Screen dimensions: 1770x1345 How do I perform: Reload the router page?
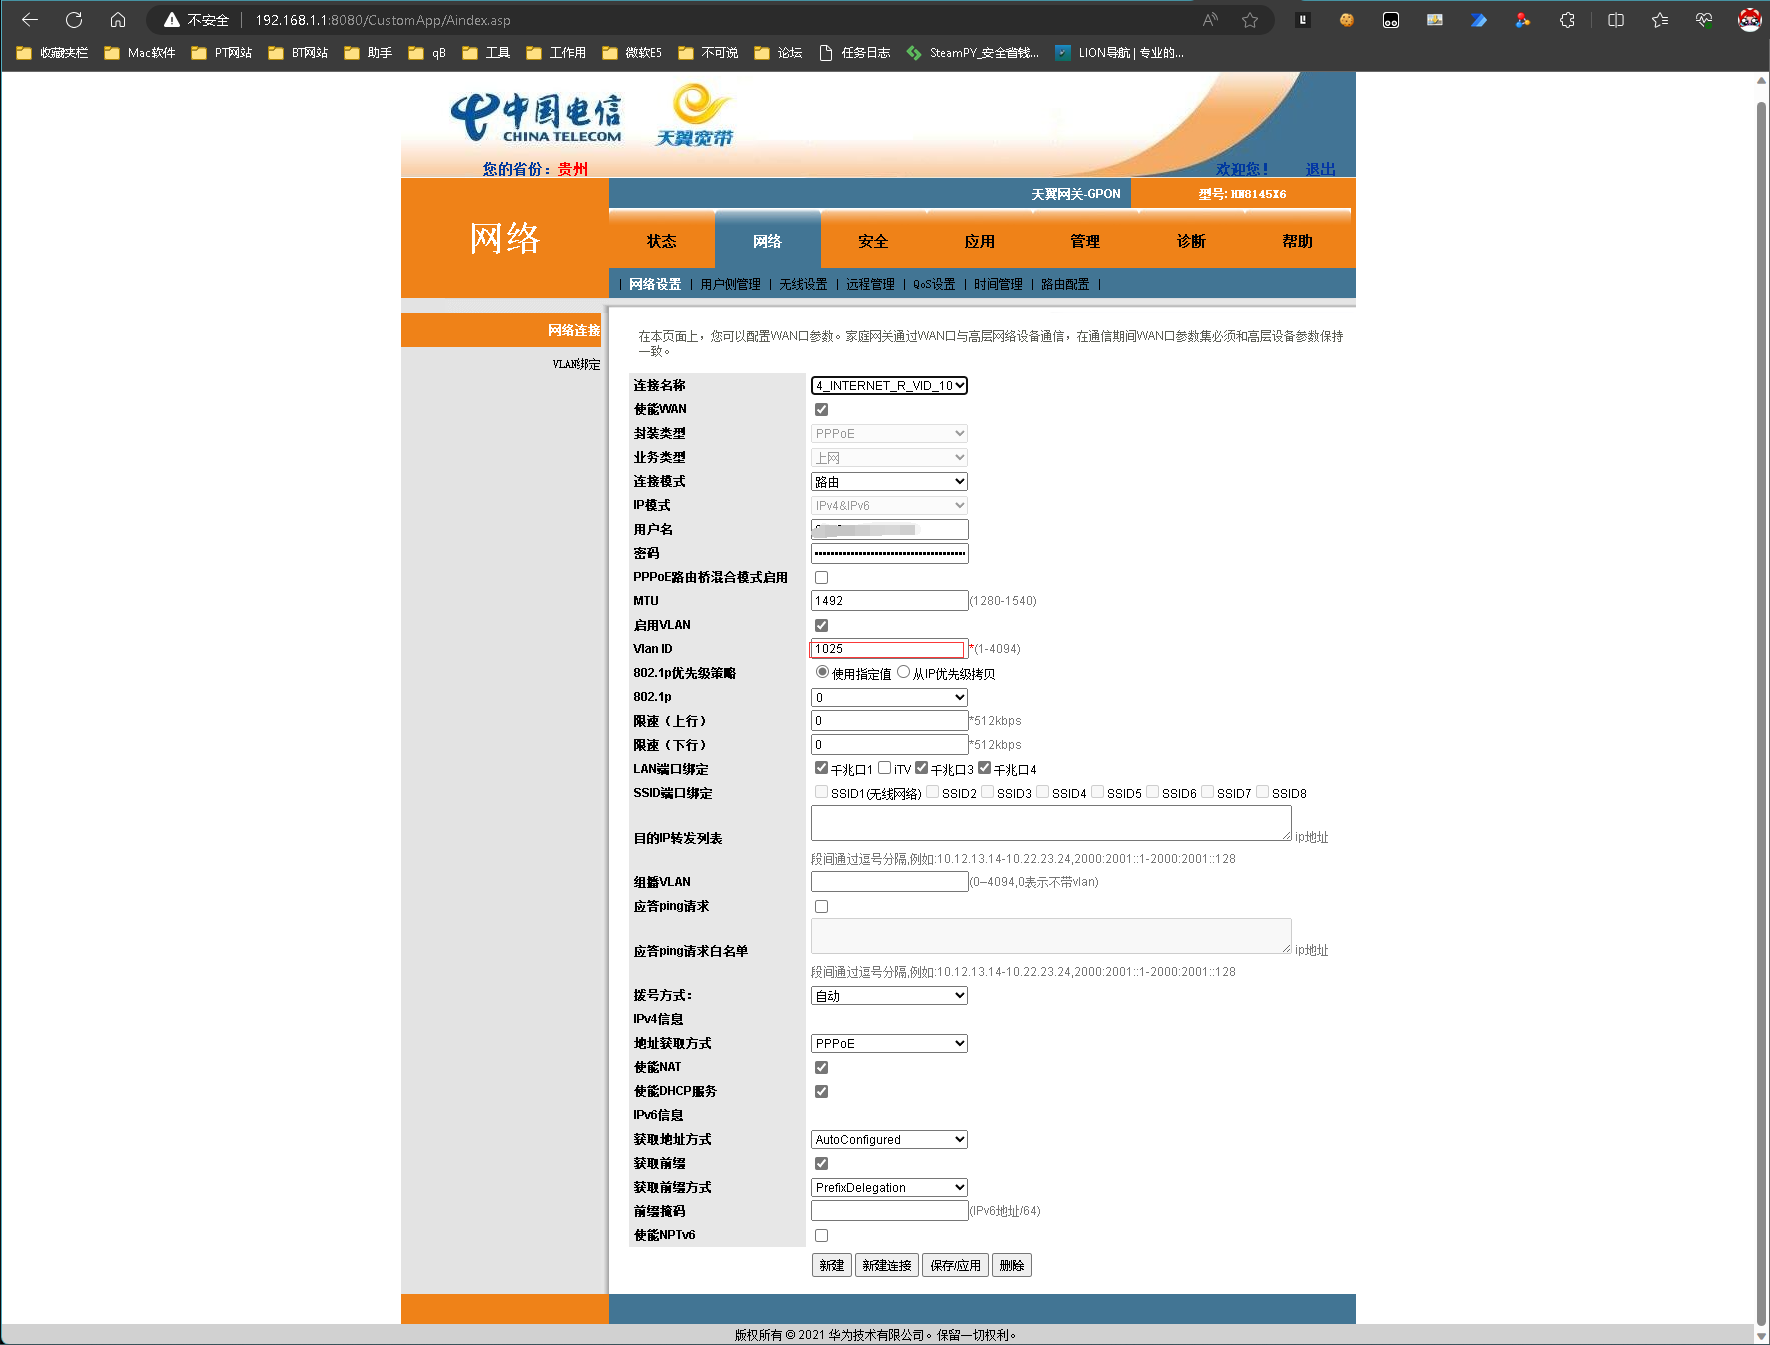(x=74, y=20)
